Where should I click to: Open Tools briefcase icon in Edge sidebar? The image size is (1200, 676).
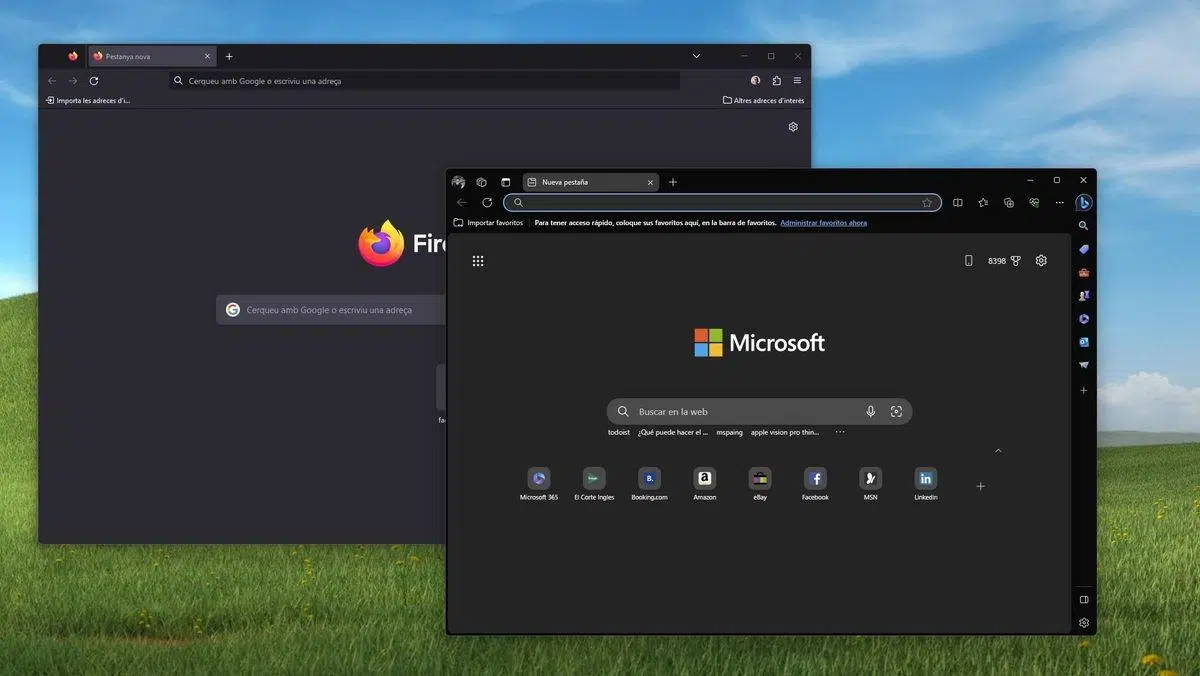tap(1084, 273)
